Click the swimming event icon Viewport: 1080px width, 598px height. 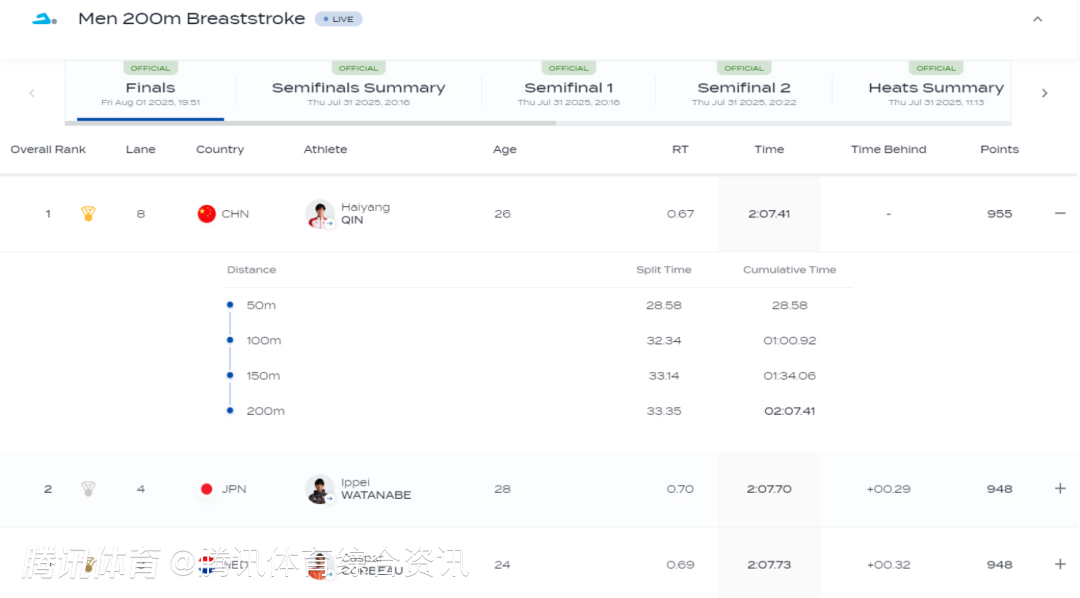44,19
